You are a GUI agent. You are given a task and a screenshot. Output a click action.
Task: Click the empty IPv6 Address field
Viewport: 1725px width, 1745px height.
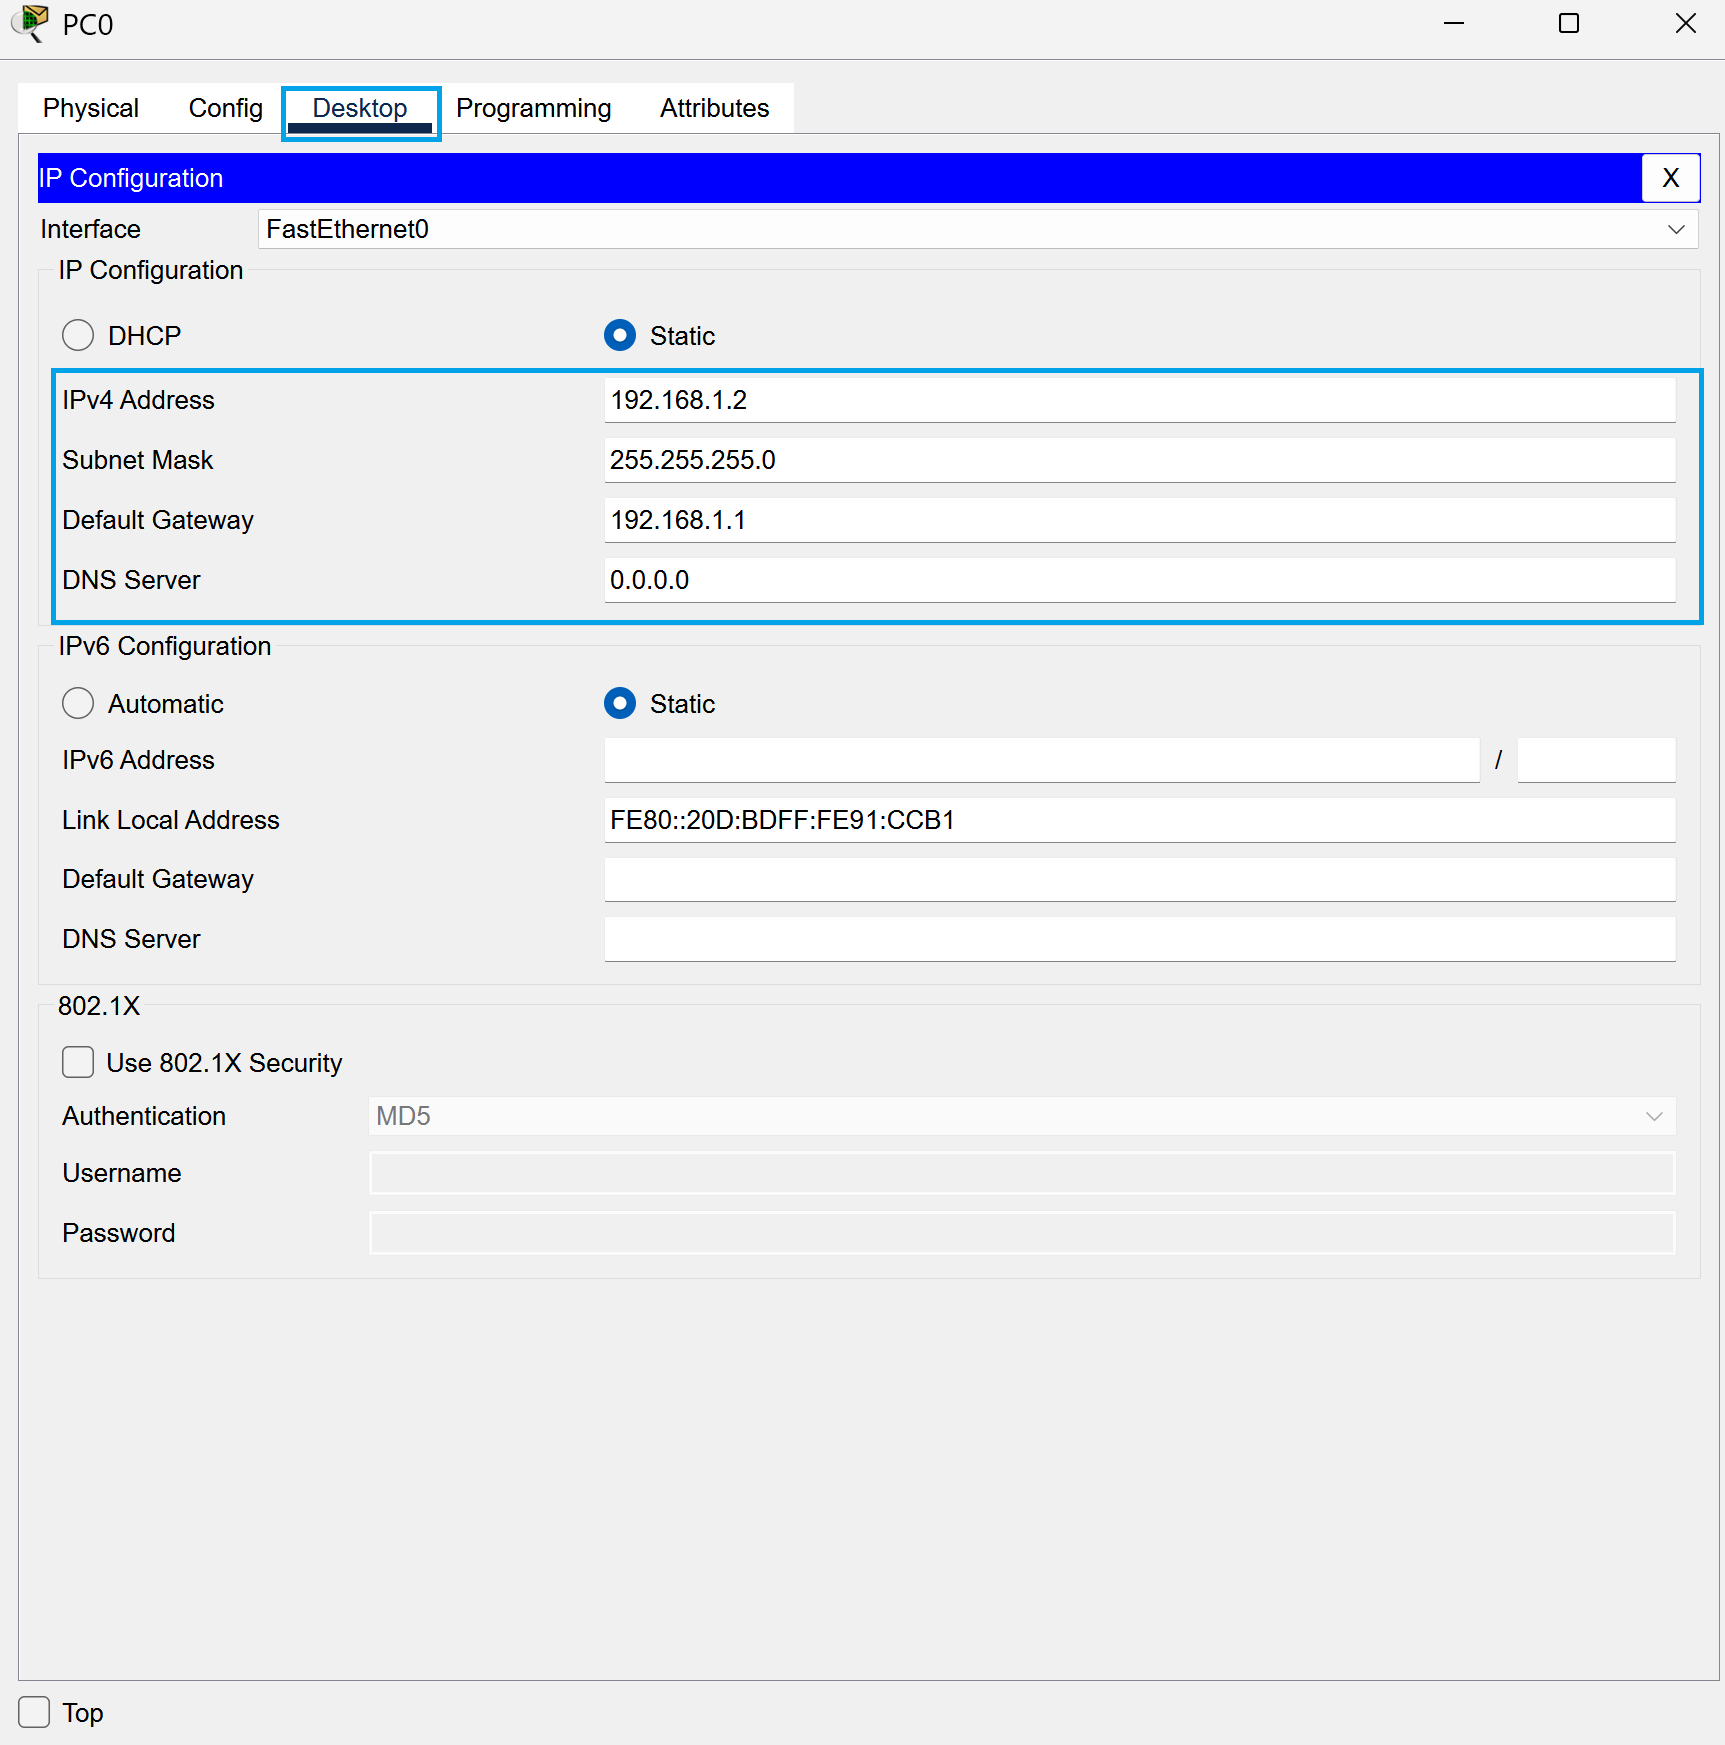[x=1042, y=760]
